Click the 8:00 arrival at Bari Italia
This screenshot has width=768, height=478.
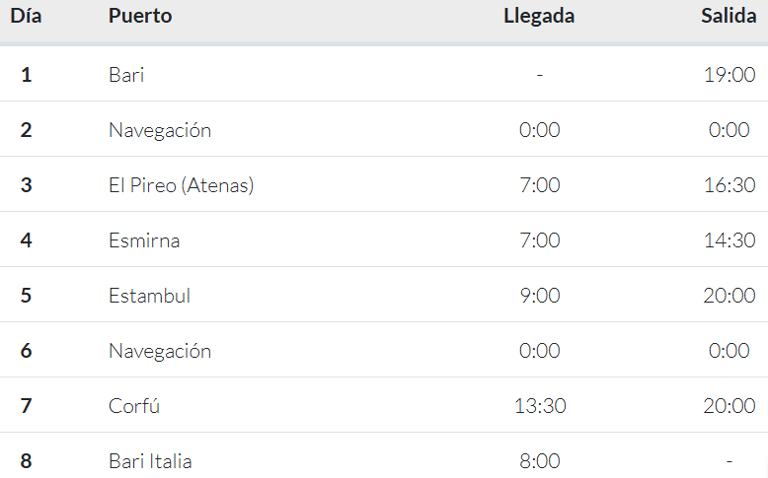click(x=540, y=461)
